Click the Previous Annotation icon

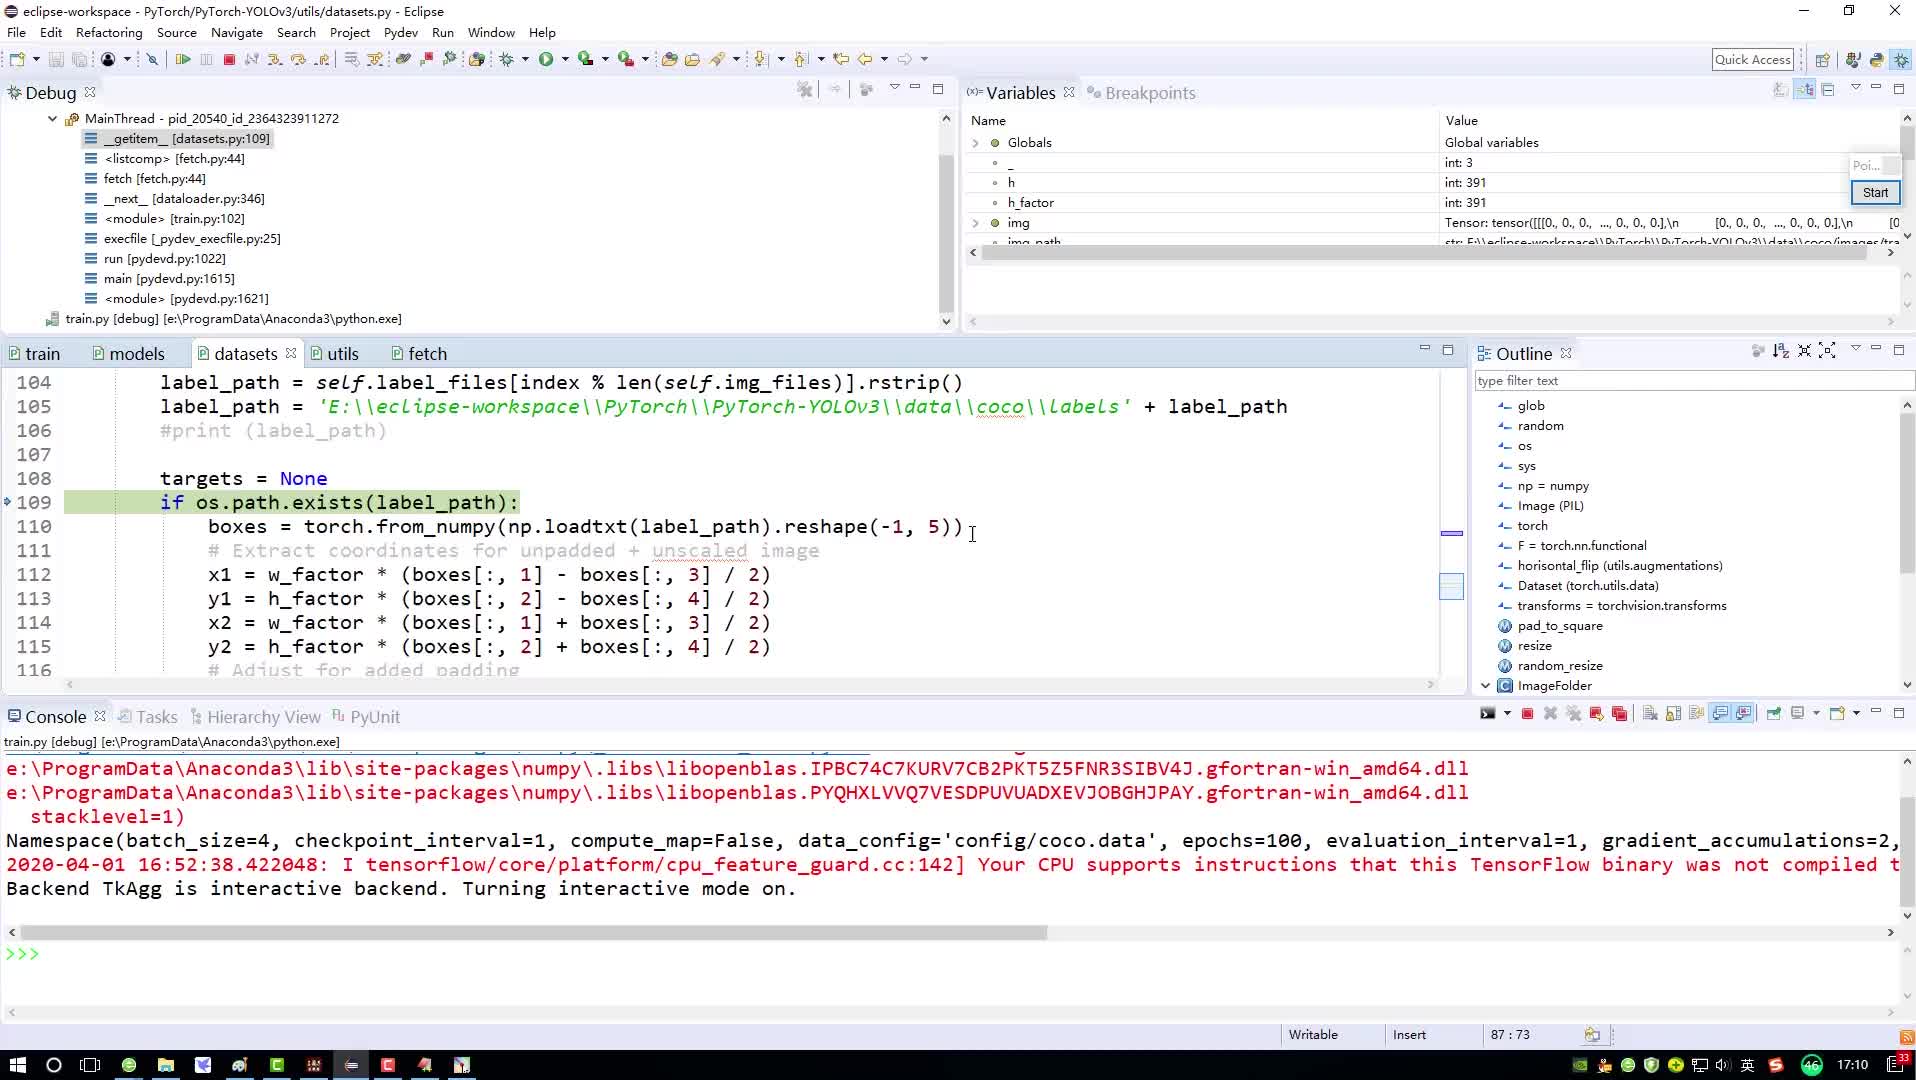pyautogui.click(x=802, y=60)
